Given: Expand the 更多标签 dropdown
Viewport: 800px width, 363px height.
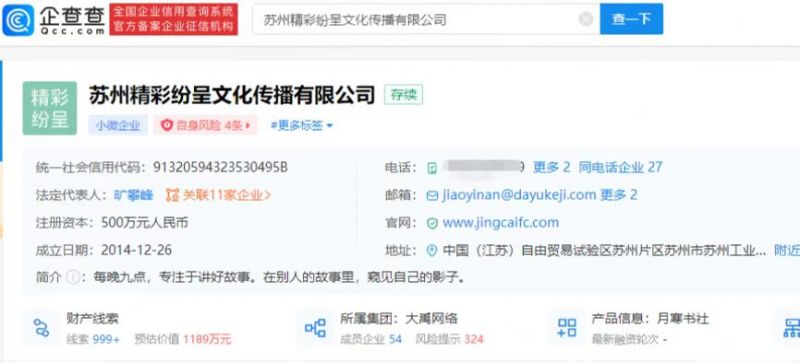Looking at the screenshot, I should tap(301, 125).
